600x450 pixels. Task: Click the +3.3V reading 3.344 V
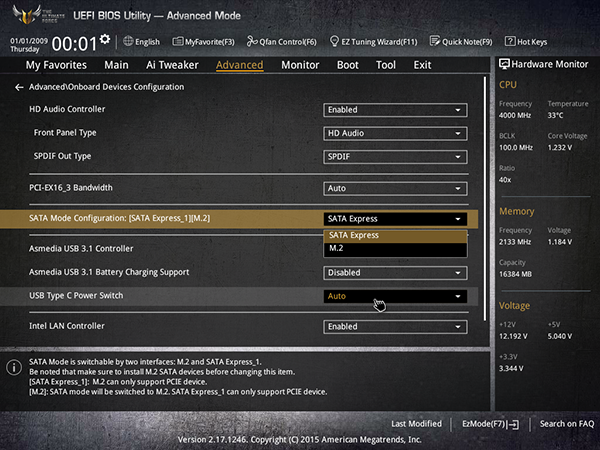pyautogui.click(x=511, y=368)
